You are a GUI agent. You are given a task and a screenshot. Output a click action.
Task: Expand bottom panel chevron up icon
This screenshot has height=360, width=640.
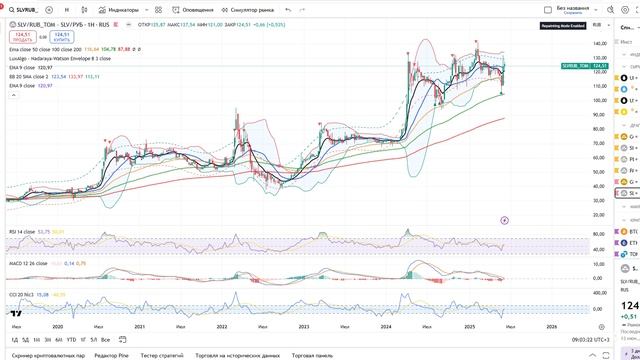pyautogui.click(x=593, y=356)
